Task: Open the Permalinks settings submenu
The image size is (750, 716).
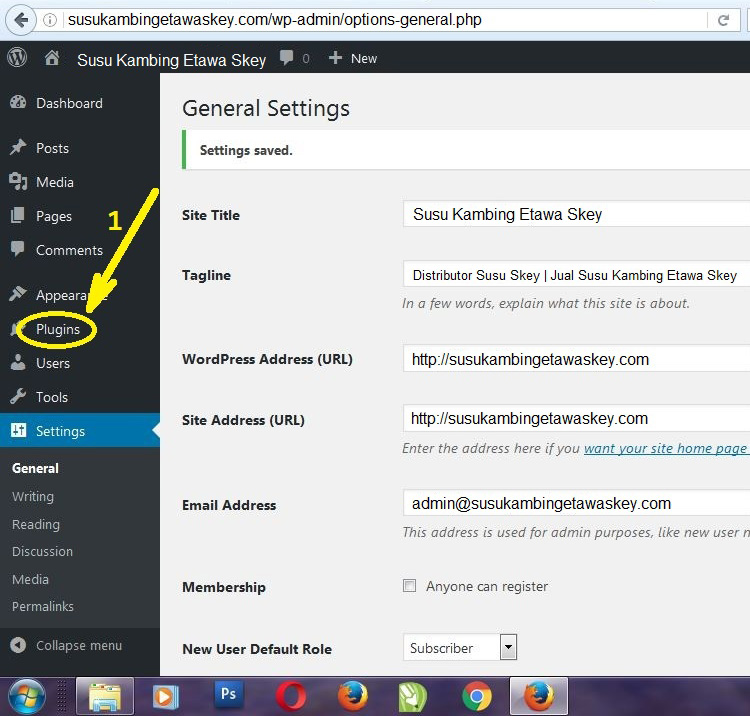Action: pos(43,606)
